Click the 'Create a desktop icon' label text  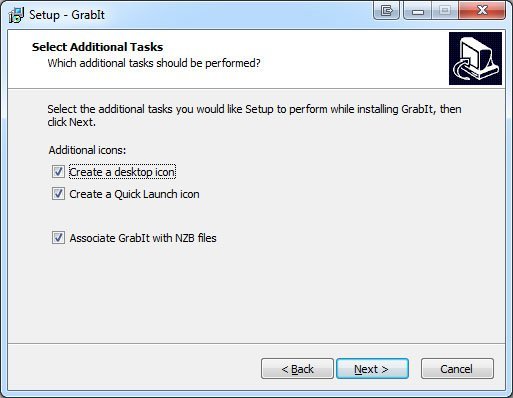(x=122, y=172)
